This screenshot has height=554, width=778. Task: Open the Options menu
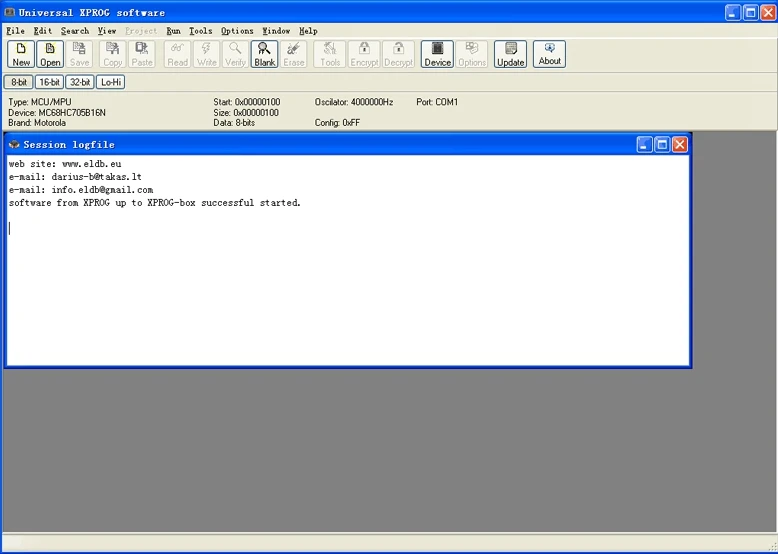(237, 31)
